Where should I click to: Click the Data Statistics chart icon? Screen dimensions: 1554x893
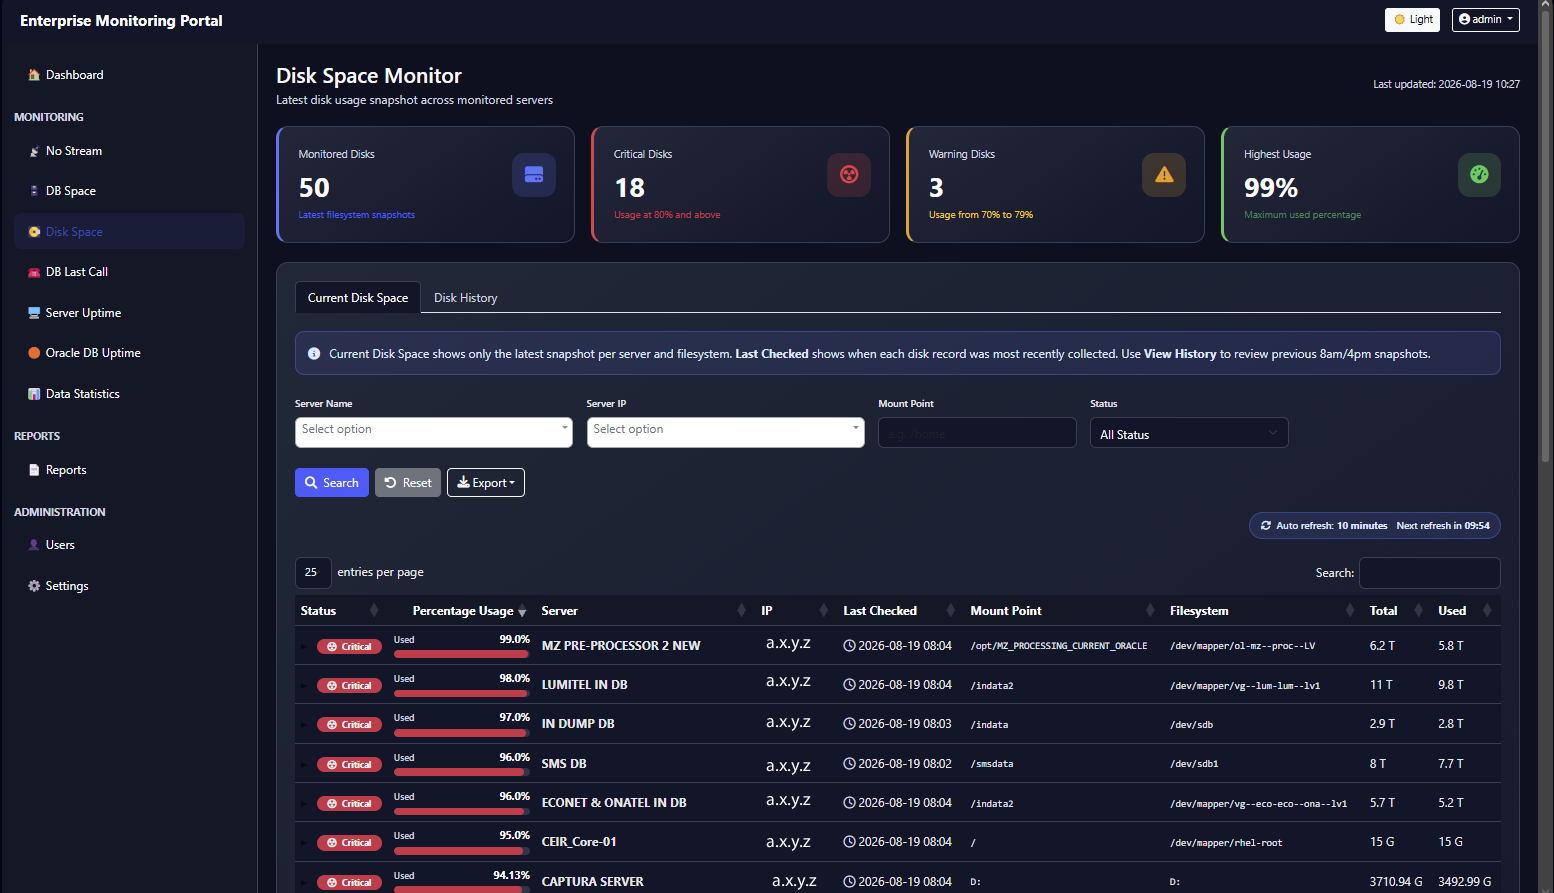[x=34, y=394]
